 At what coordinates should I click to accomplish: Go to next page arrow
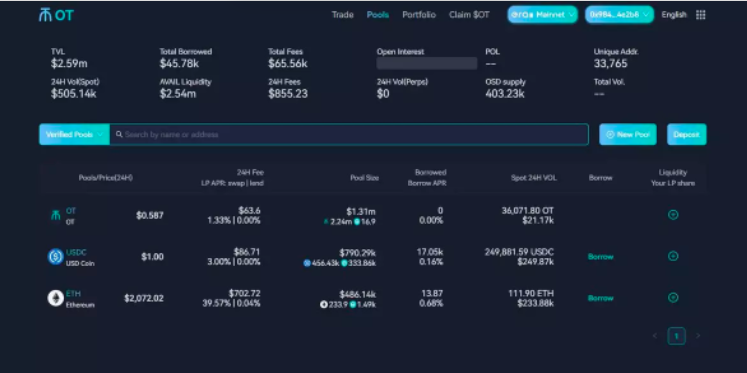coord(698,336)
